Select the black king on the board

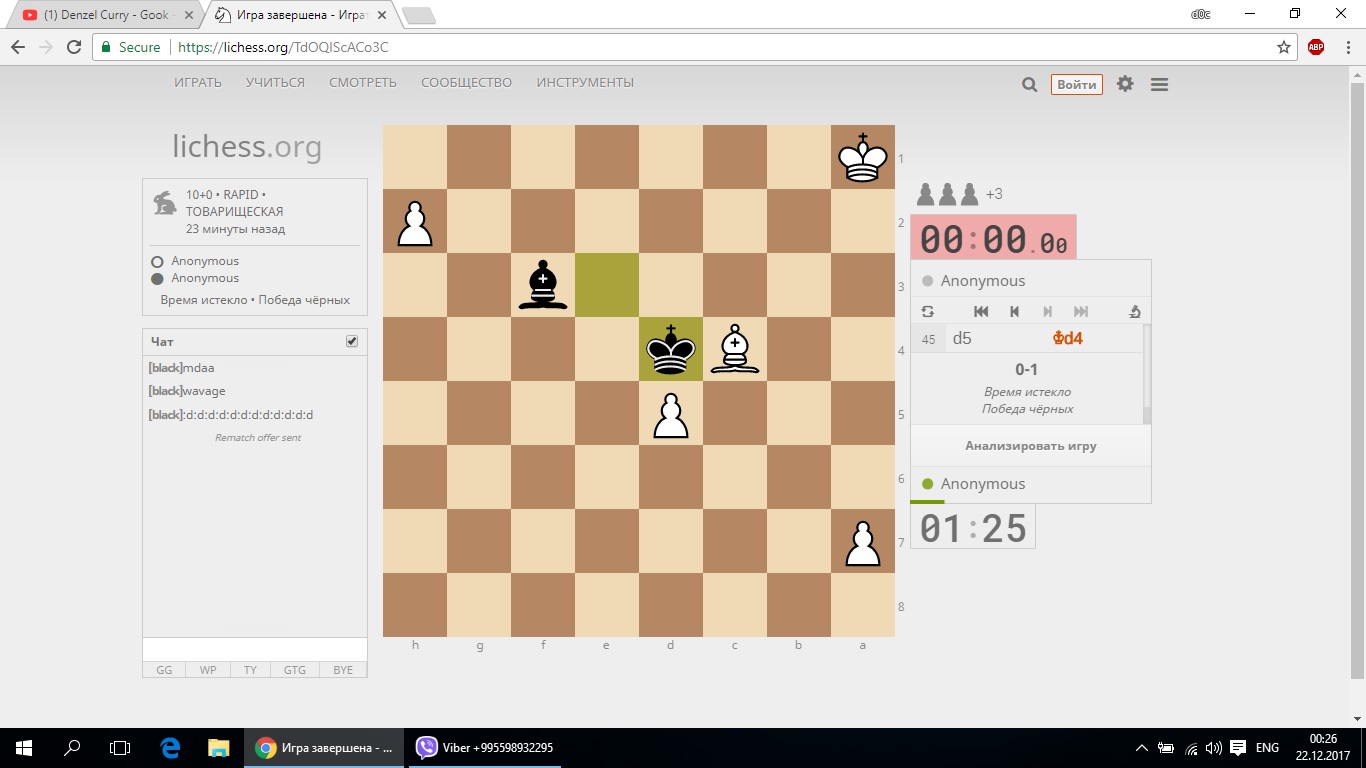pos(670,349)
